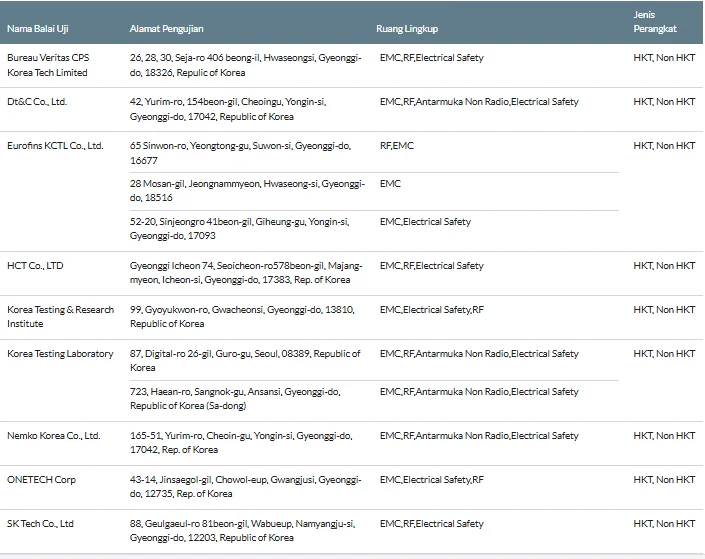Select the Bureau Veritas CPS Korea Tech Limited name

[x=48, y=65]
